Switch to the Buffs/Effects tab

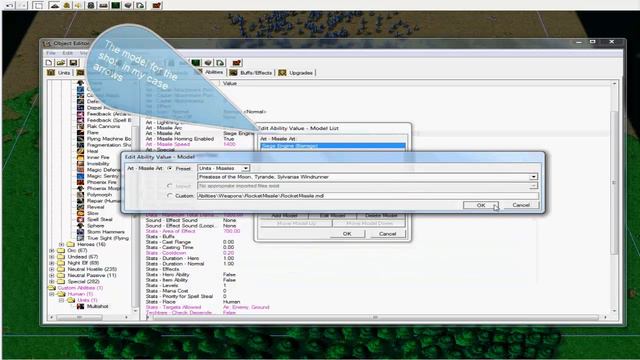251,73
